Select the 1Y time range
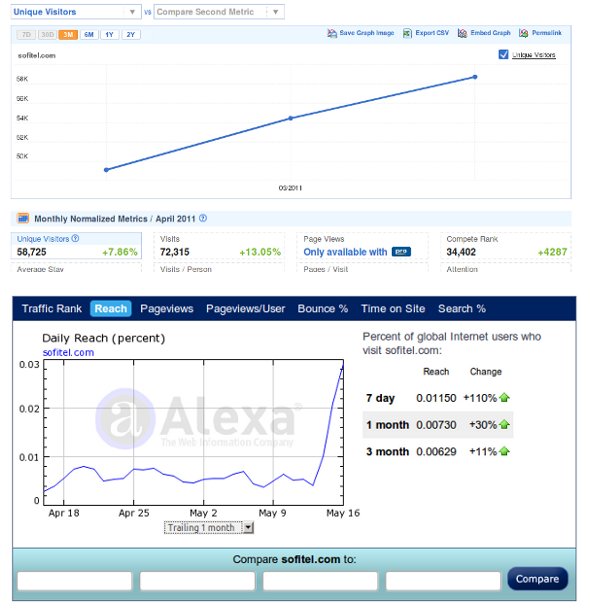Screen dimensions: 590x611 coord(110,35)
